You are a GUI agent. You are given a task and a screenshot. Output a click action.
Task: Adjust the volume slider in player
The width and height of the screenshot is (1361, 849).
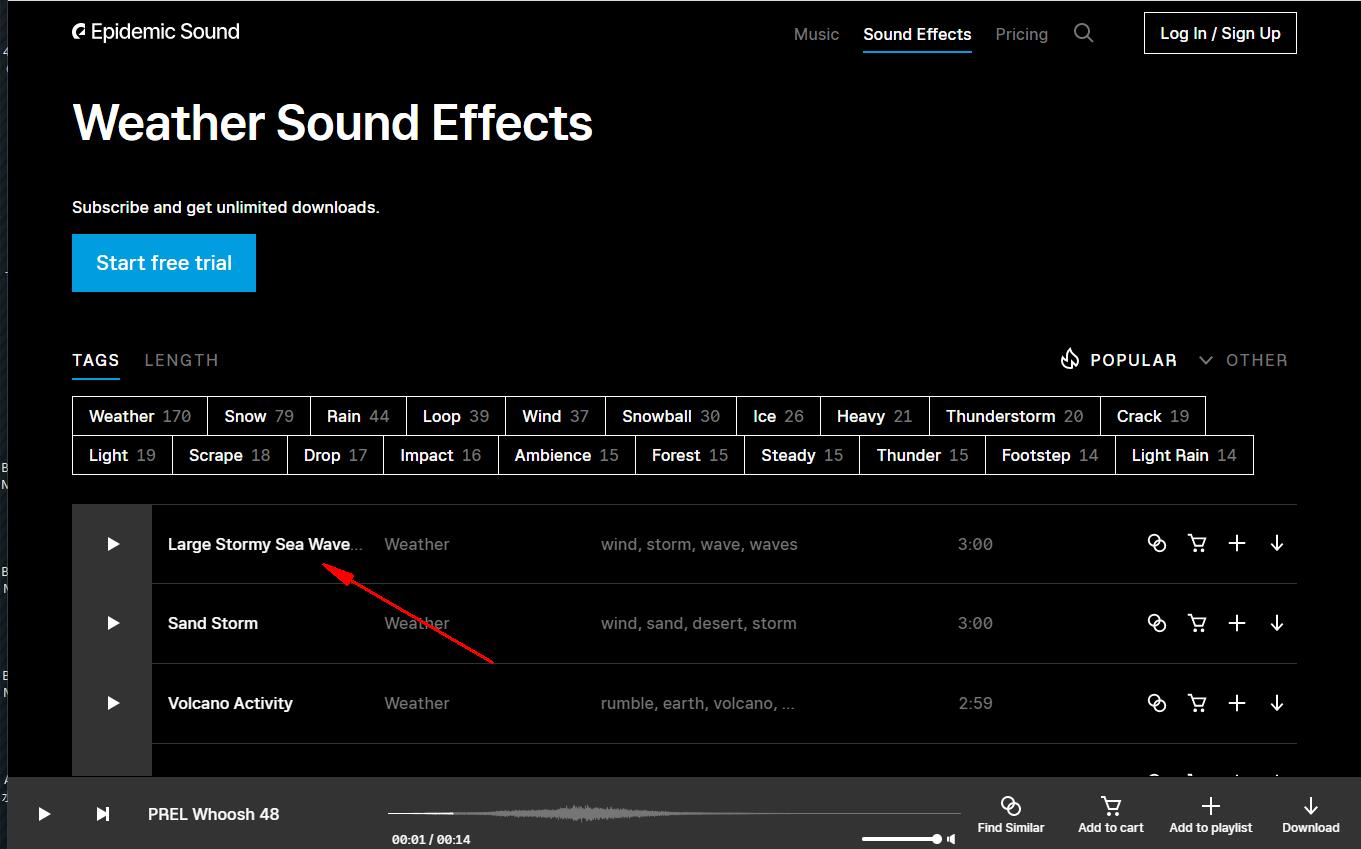pyautogui.click(x=900, y=839)
